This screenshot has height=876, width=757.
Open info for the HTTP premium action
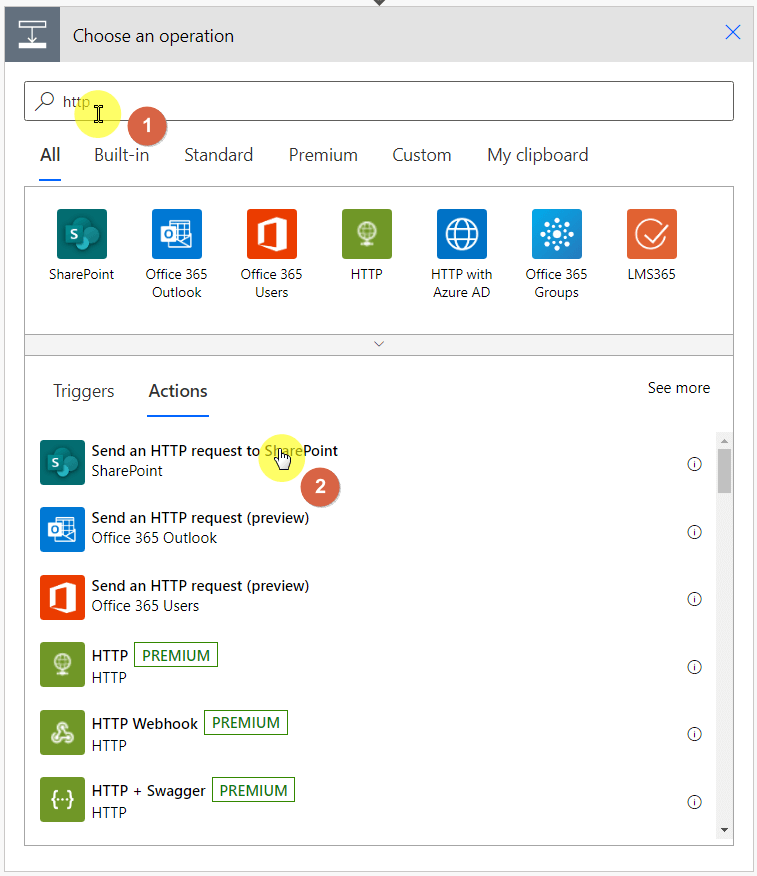tap(694, 666)
